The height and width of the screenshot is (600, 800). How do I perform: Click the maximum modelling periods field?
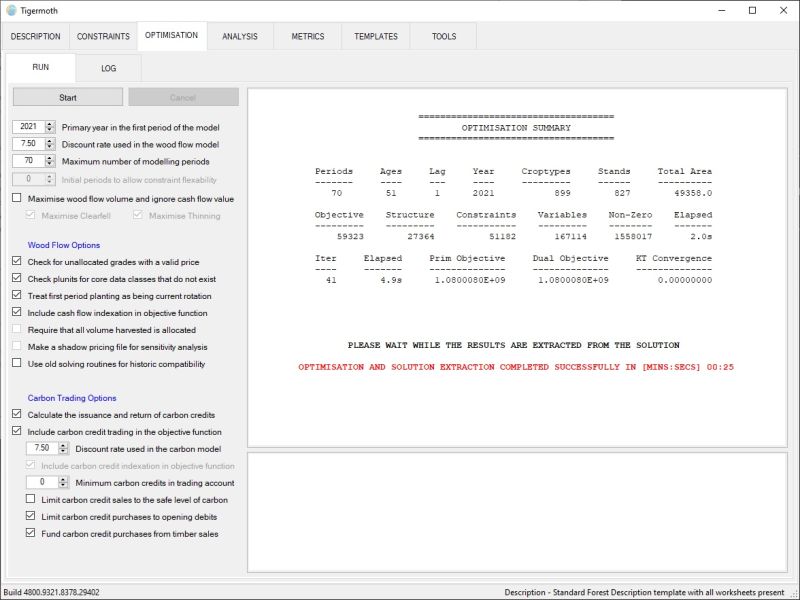(x=29, y=161)
